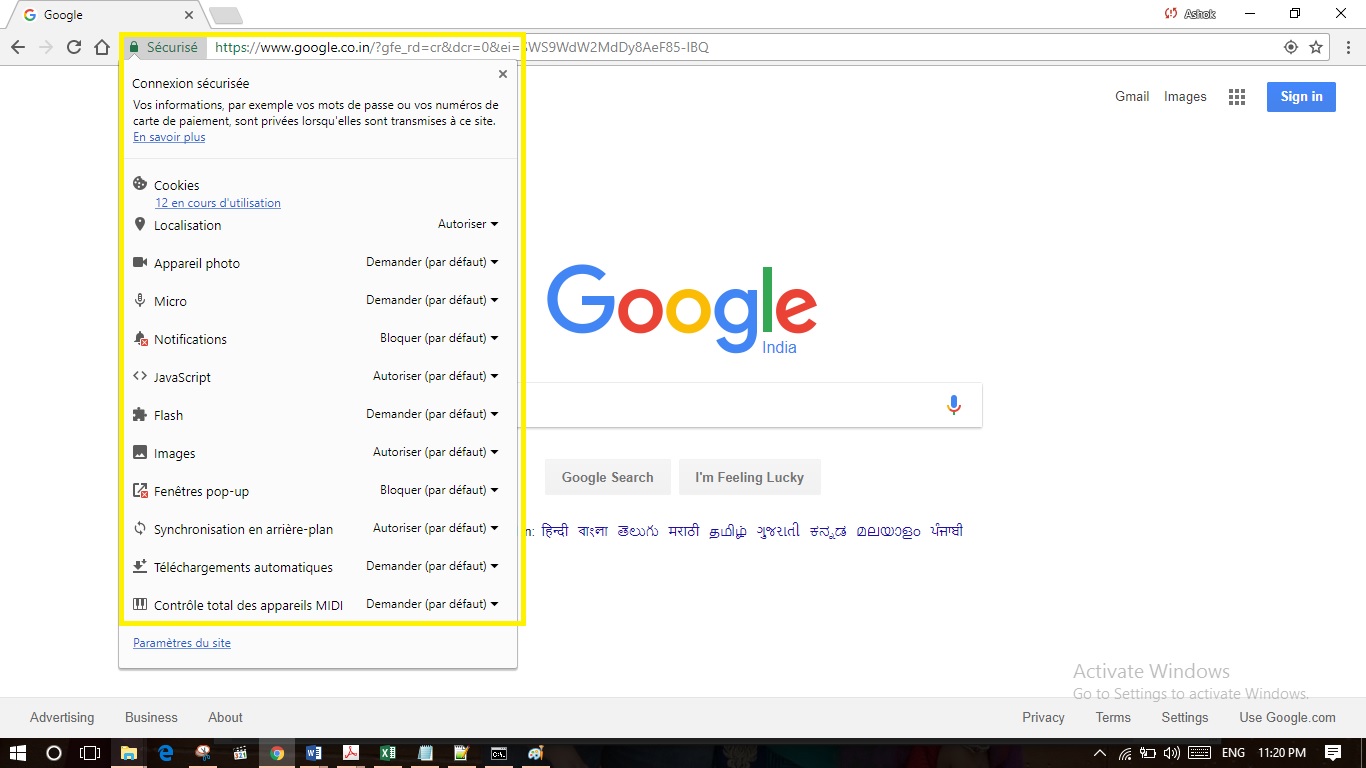
Task: Open the Advertising footer link
Action: [x=62, y=717]
